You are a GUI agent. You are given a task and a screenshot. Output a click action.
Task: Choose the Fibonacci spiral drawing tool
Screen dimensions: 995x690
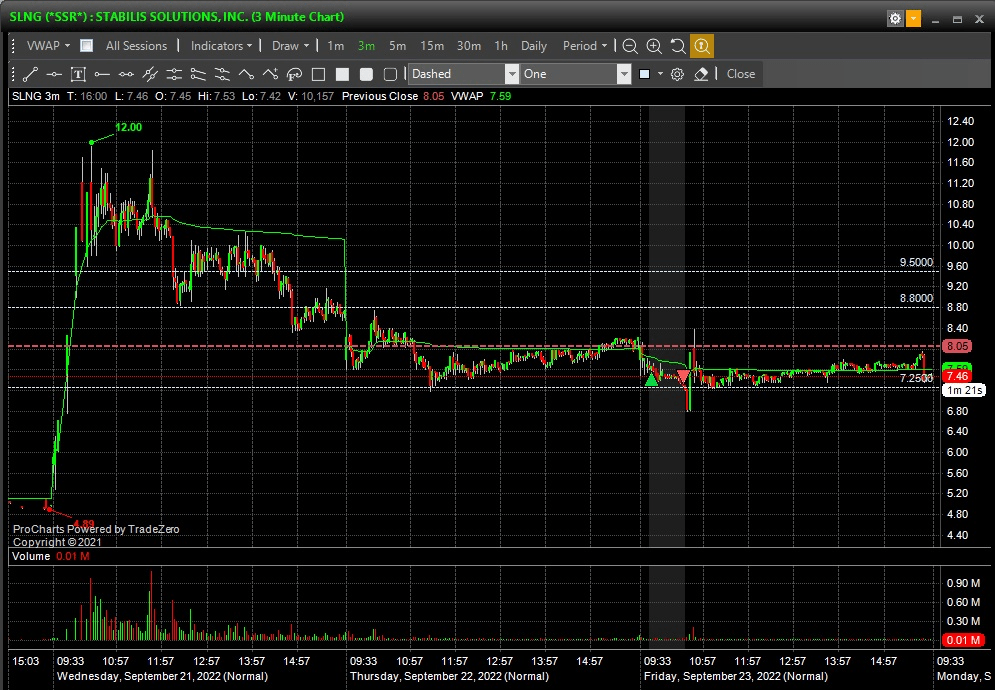point(294,74)
